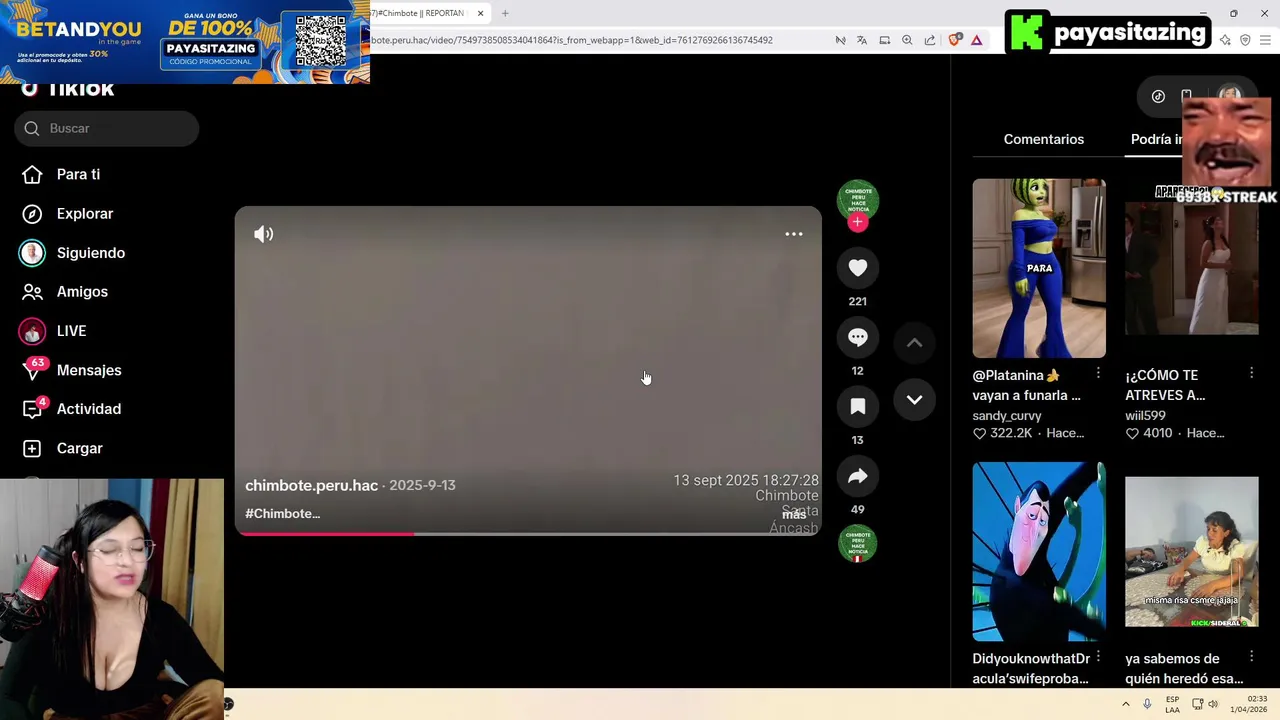Click the #Chimbote hashtag
Screen dimensions: 1280x720
pos(282,514)
